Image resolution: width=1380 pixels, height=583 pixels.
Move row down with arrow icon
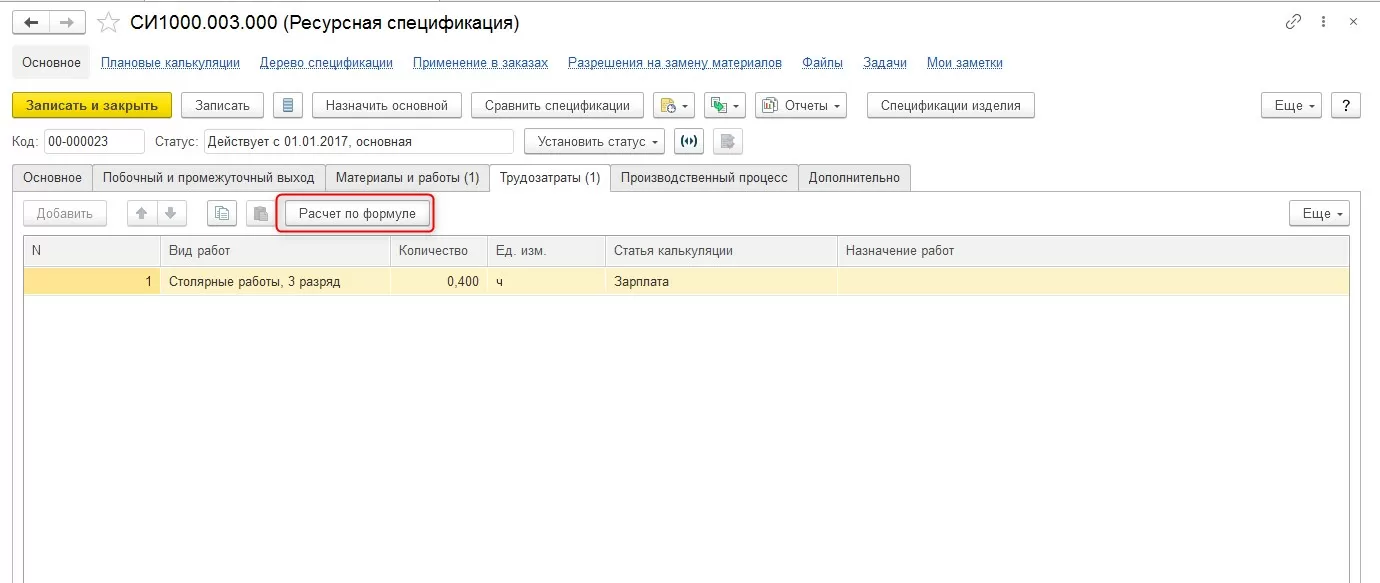click(x=171, y=213)
